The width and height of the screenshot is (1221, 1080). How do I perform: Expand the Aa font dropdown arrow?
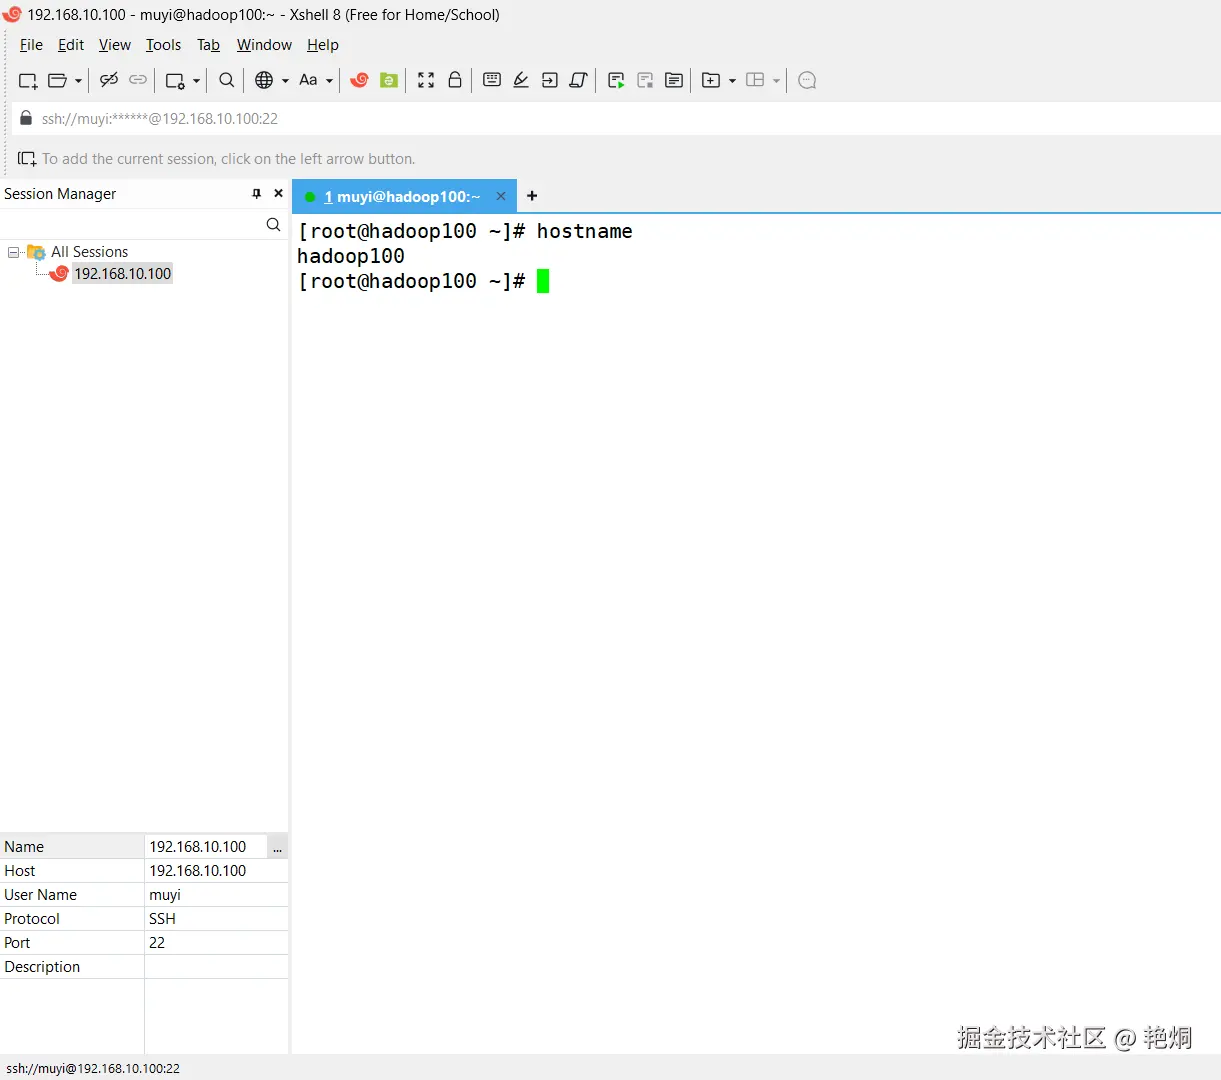329,81
